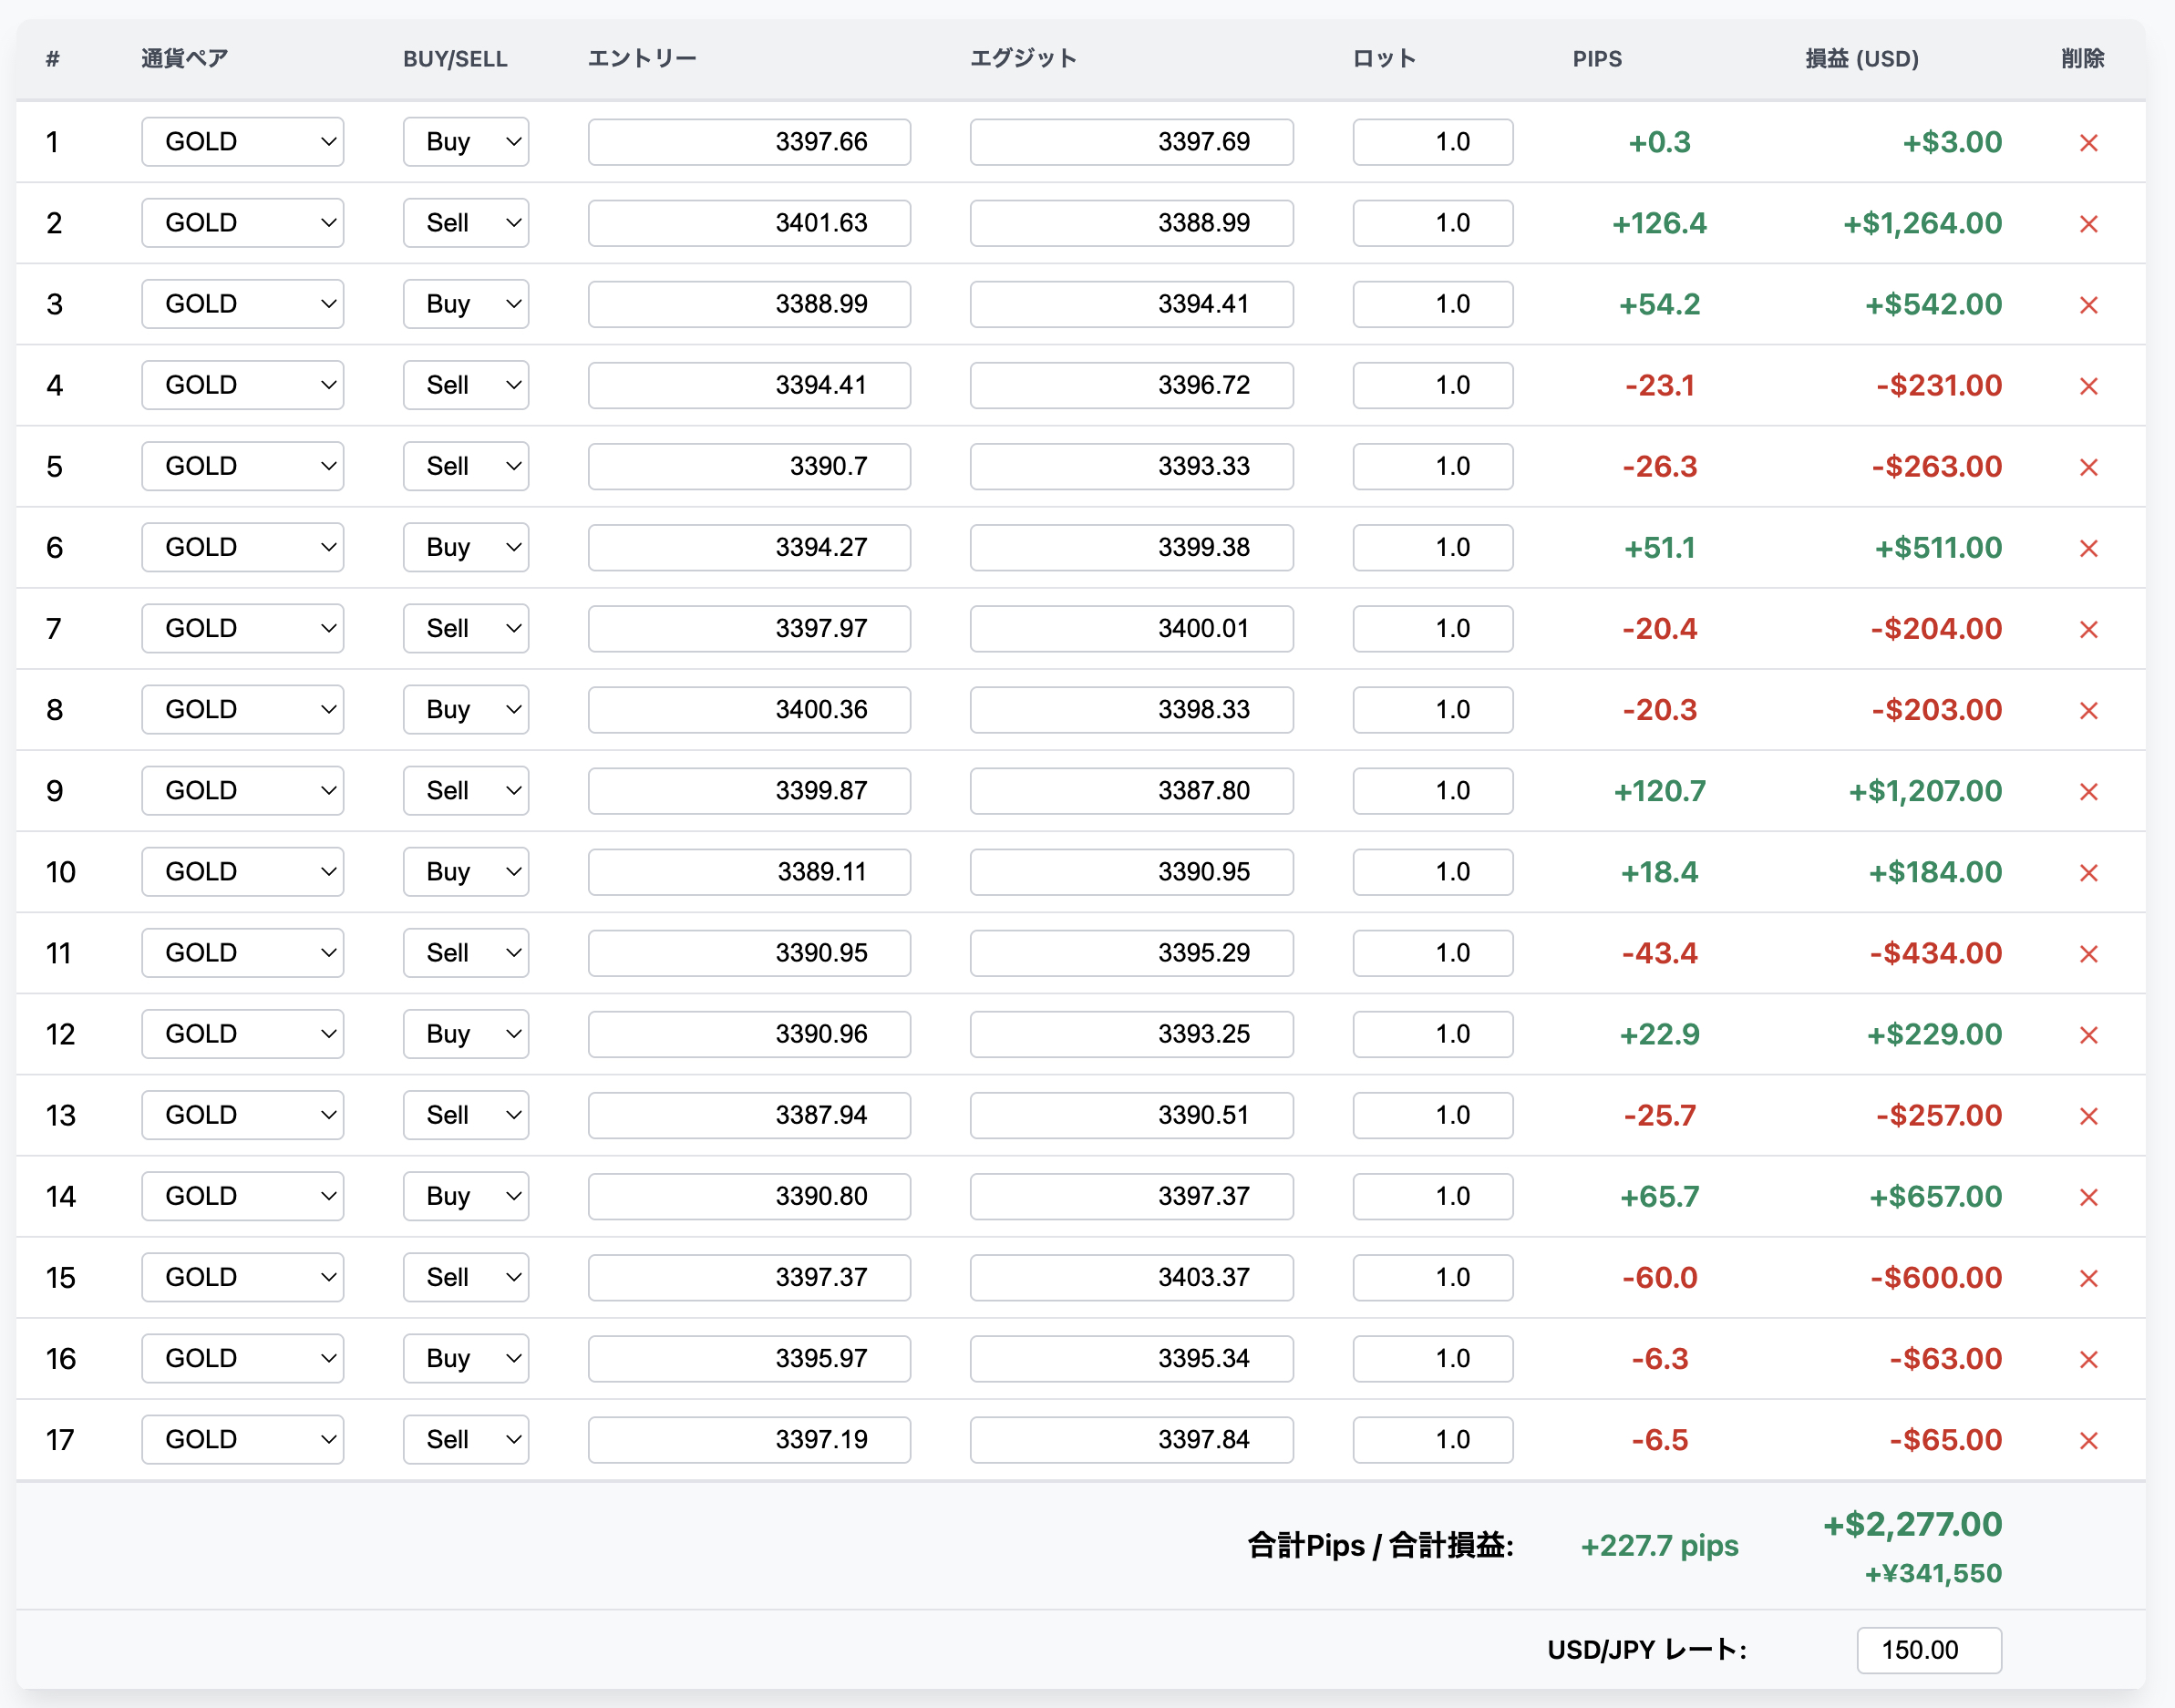
Task: Change Buy/Sell selection in row 14
Action: [466, 1196]
